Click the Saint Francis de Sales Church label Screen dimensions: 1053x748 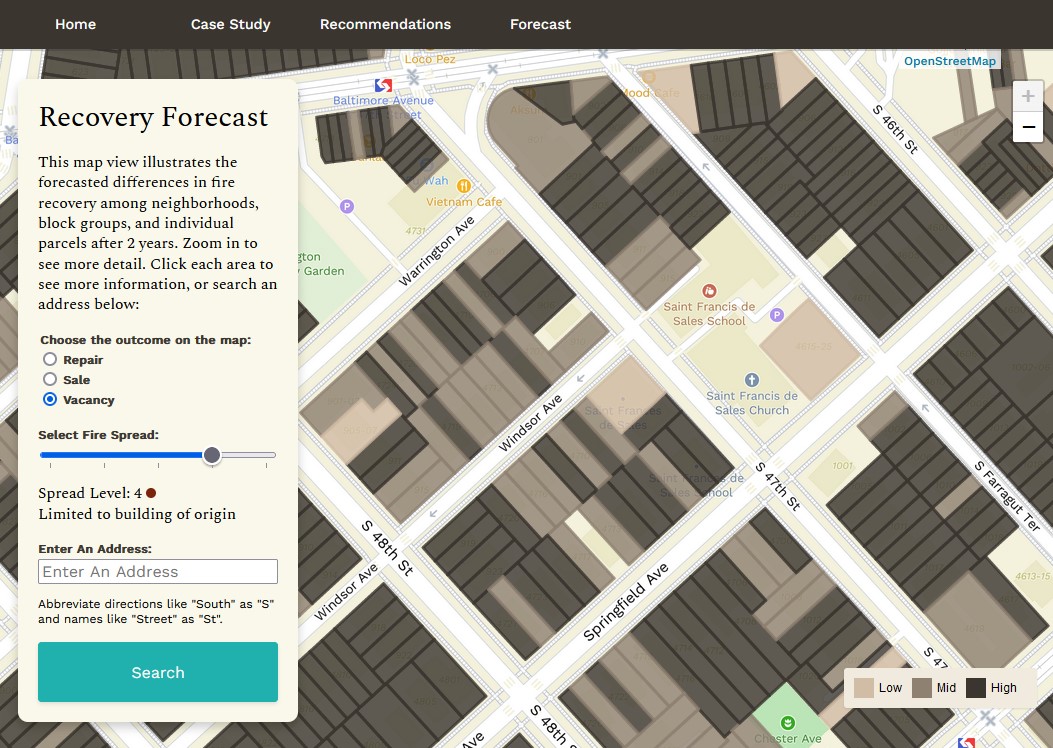(752, 403)
